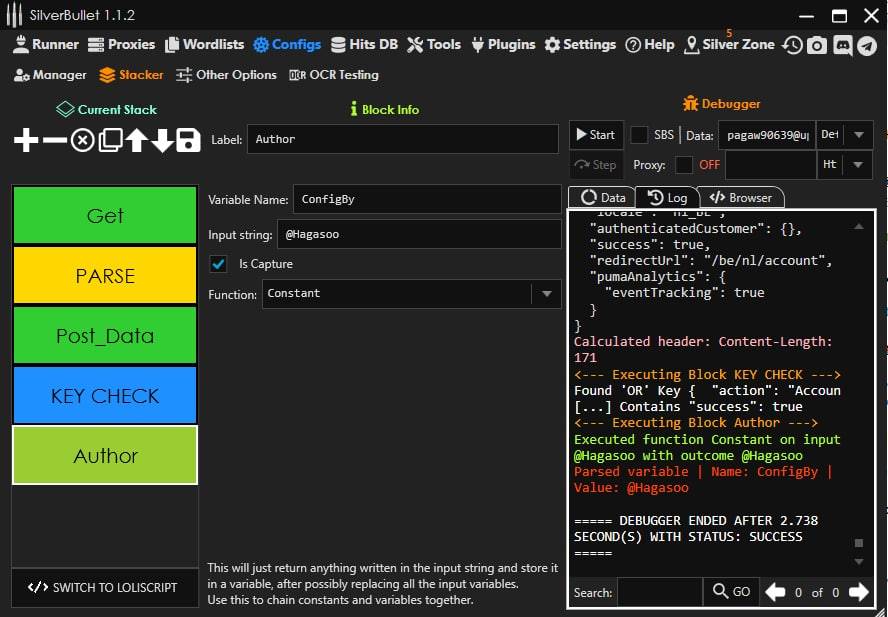Click Switch to LoliScript button
Image resolution: width=888 pixels, height=617 pixels.
[x=105, y=587]
